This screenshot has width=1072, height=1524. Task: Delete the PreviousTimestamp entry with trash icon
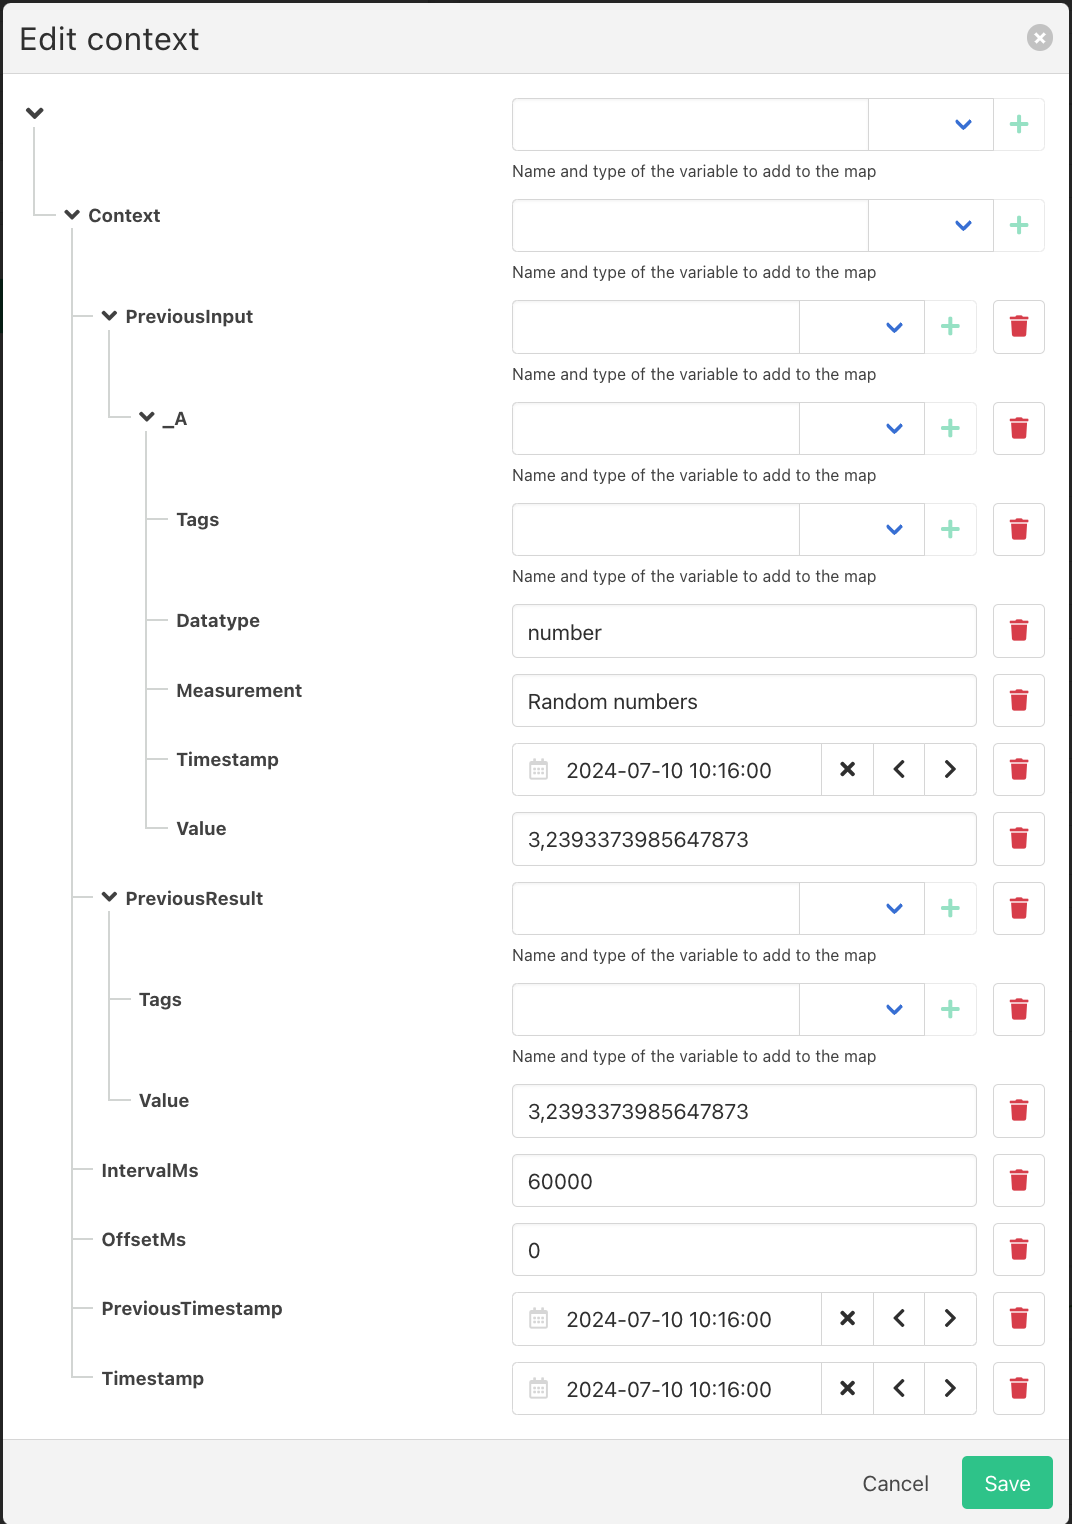1019,1319
